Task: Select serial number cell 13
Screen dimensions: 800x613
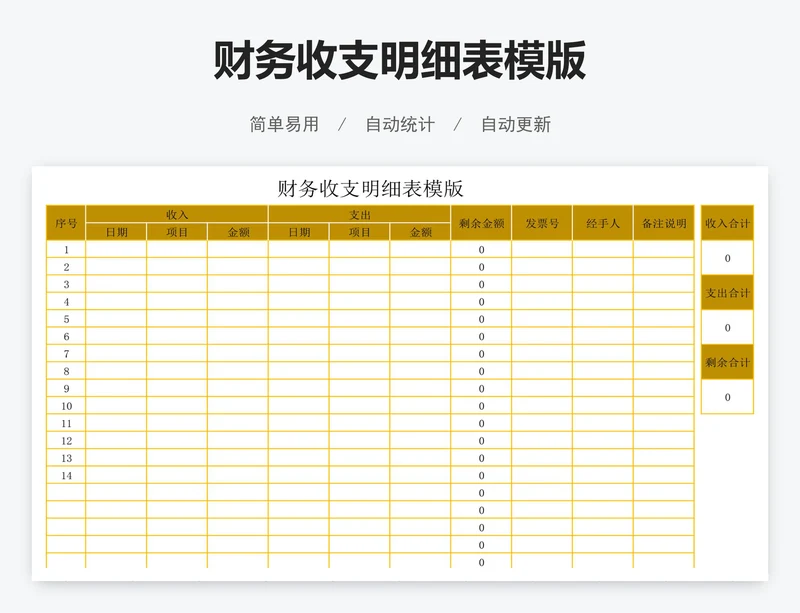Action: click(x=66, y=458)
